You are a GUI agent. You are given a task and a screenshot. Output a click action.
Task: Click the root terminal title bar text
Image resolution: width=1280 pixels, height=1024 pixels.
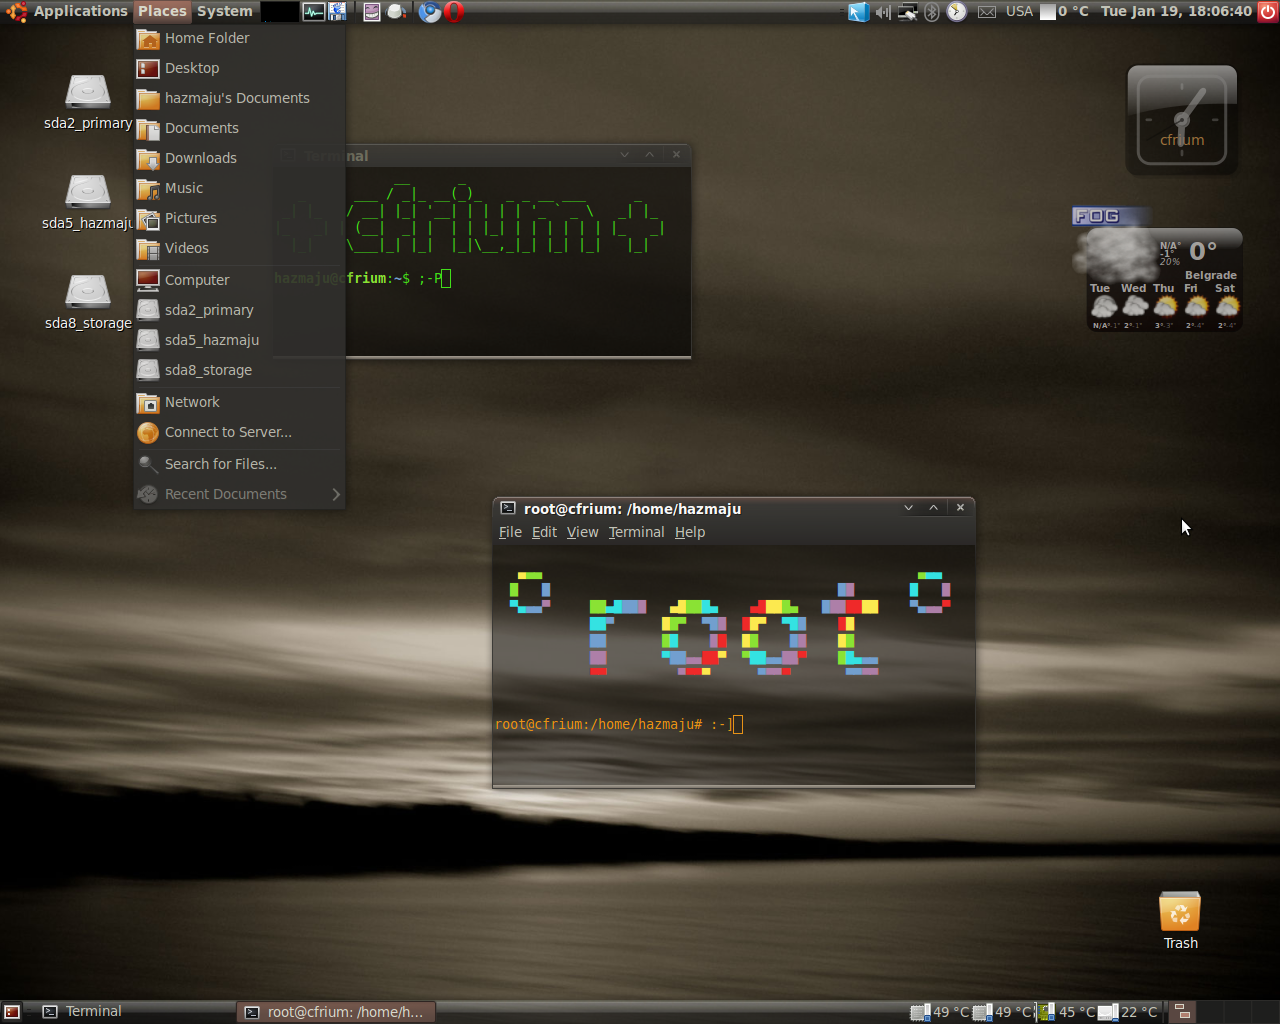pyautogui.click(x=632, y=509)
